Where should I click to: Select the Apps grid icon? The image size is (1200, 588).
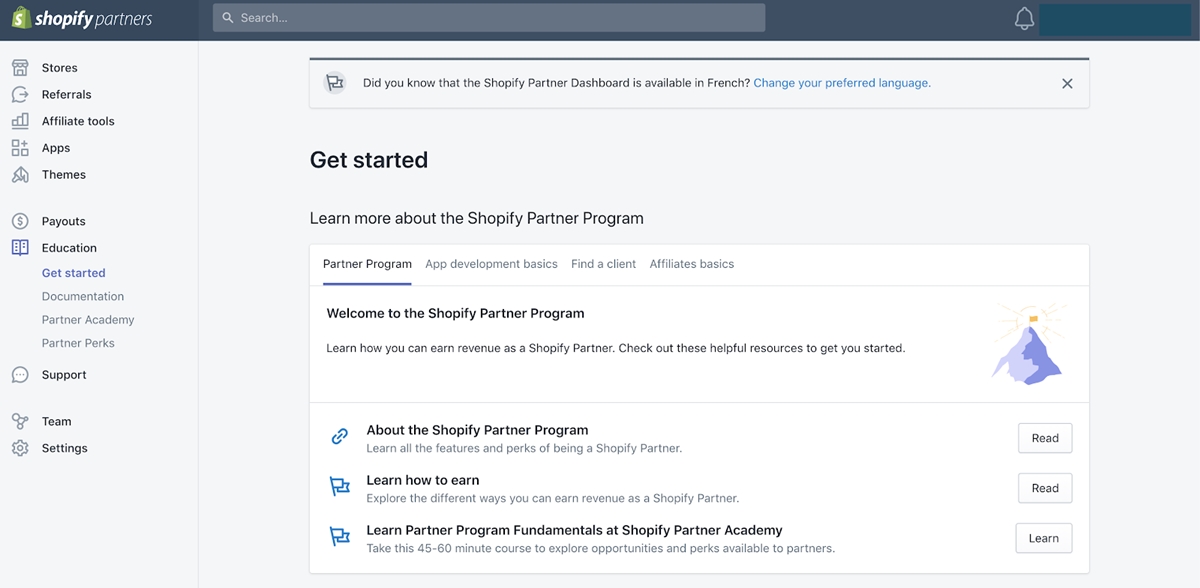(x=20, y=148)
